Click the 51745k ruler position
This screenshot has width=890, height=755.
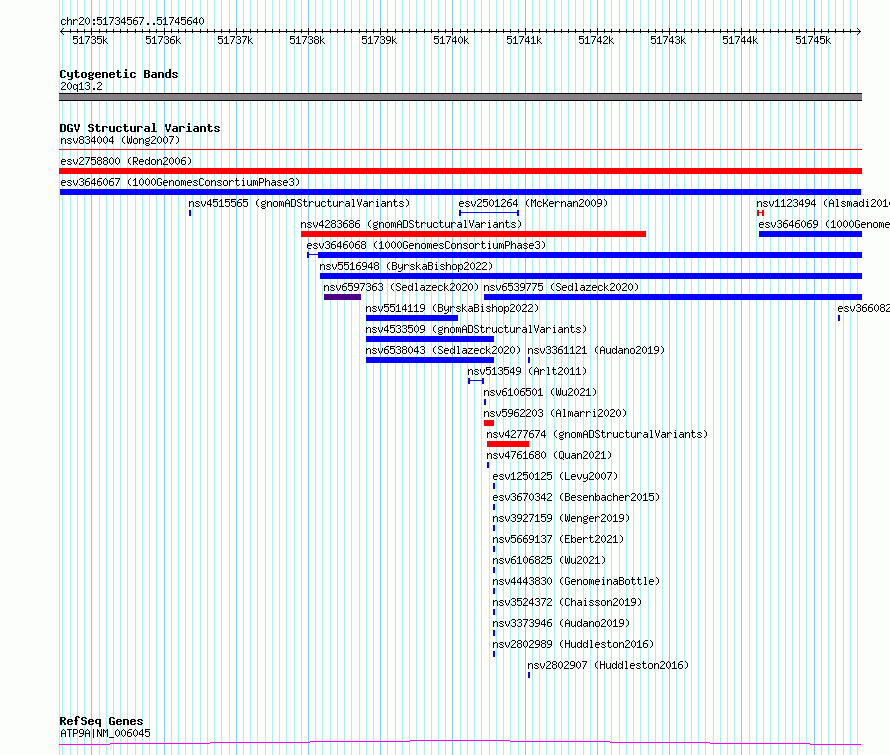coord(813,40)
